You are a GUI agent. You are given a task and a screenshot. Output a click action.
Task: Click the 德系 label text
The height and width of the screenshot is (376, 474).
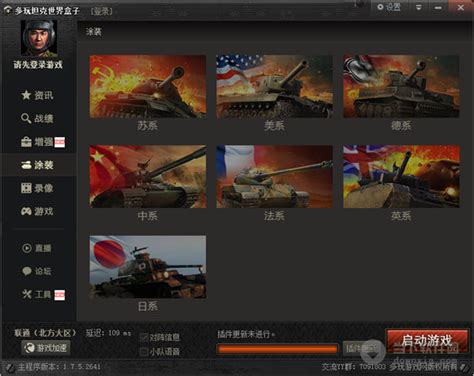pyautogui.click(x=401, y=126)
